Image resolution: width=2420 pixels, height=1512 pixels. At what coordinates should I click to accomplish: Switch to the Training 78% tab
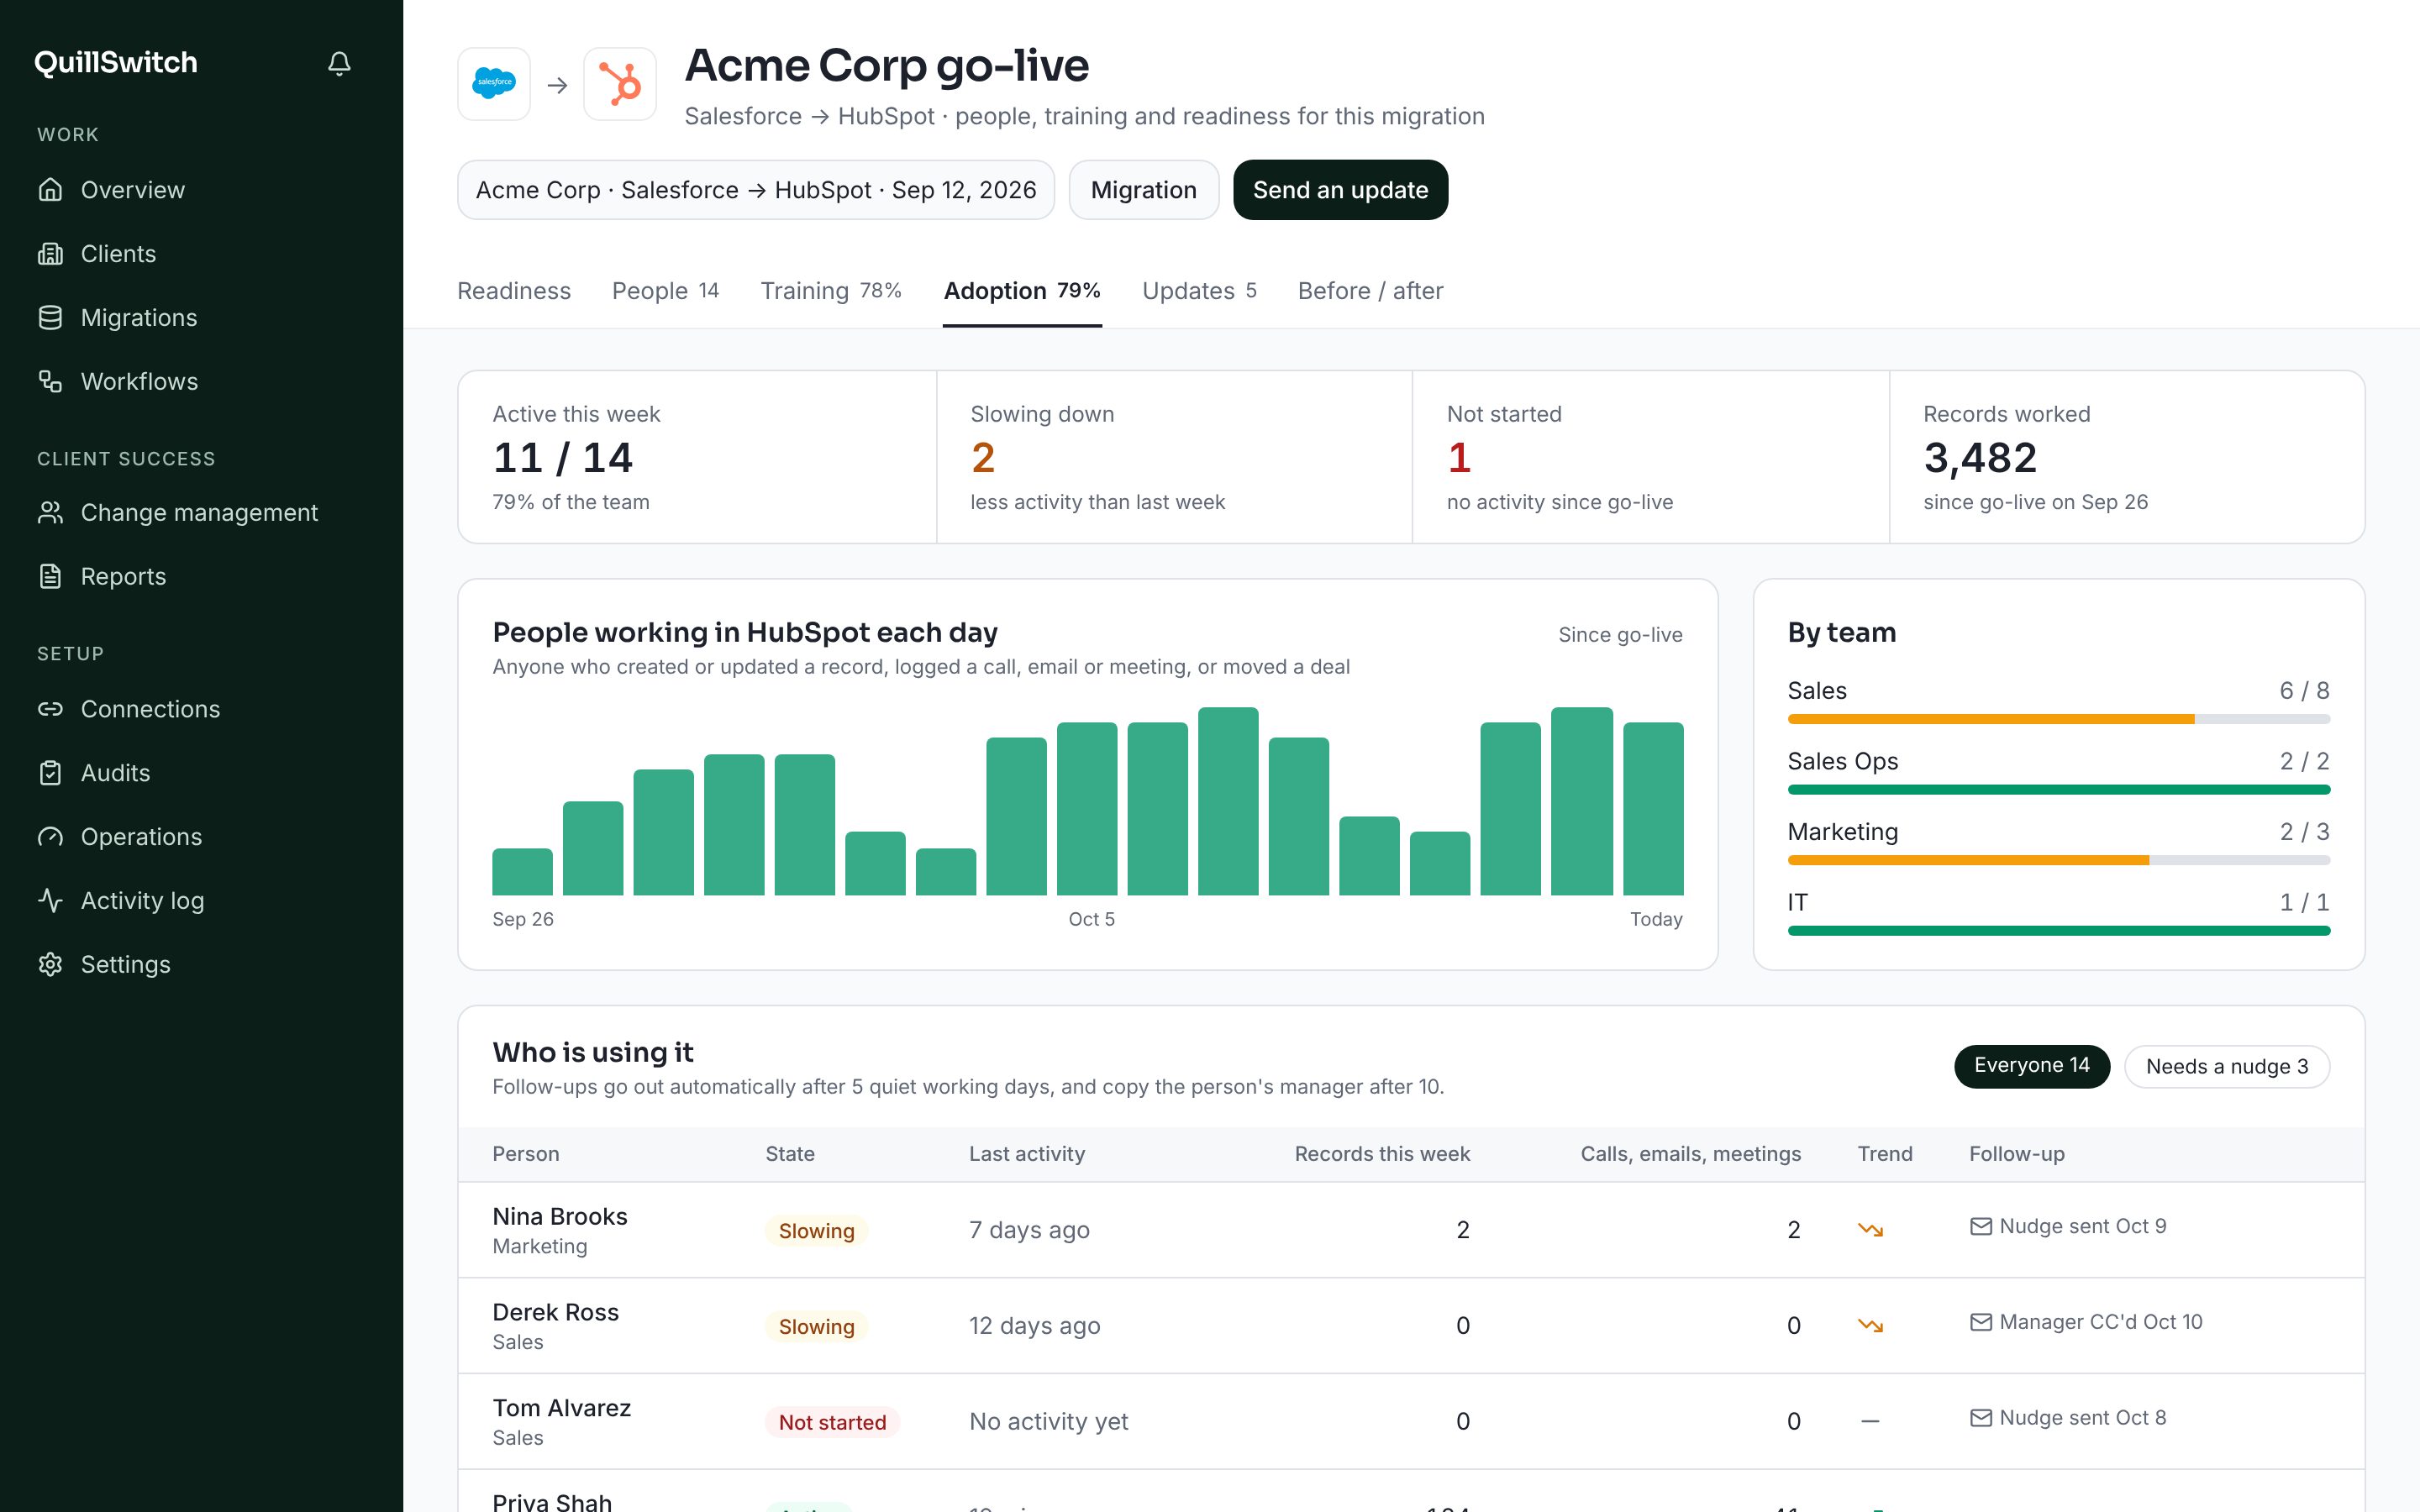point(831,291)
